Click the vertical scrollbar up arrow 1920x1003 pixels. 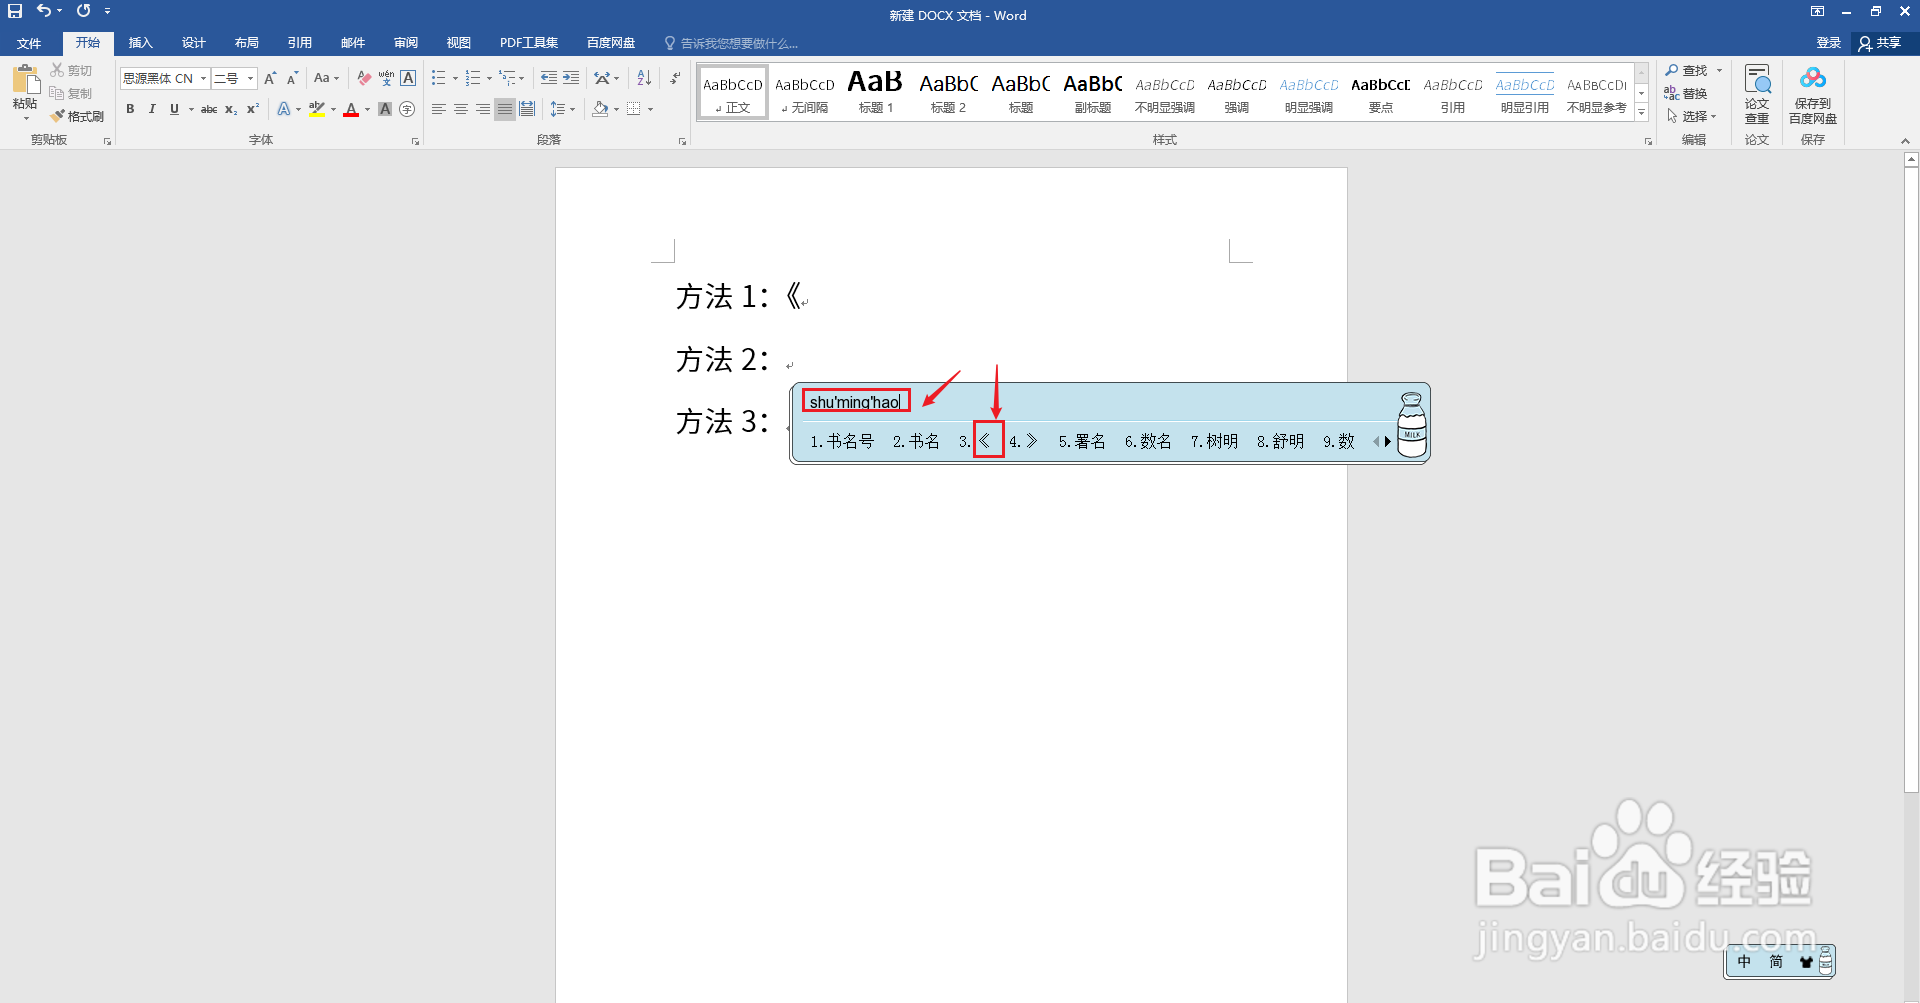tap(1911, 159)
